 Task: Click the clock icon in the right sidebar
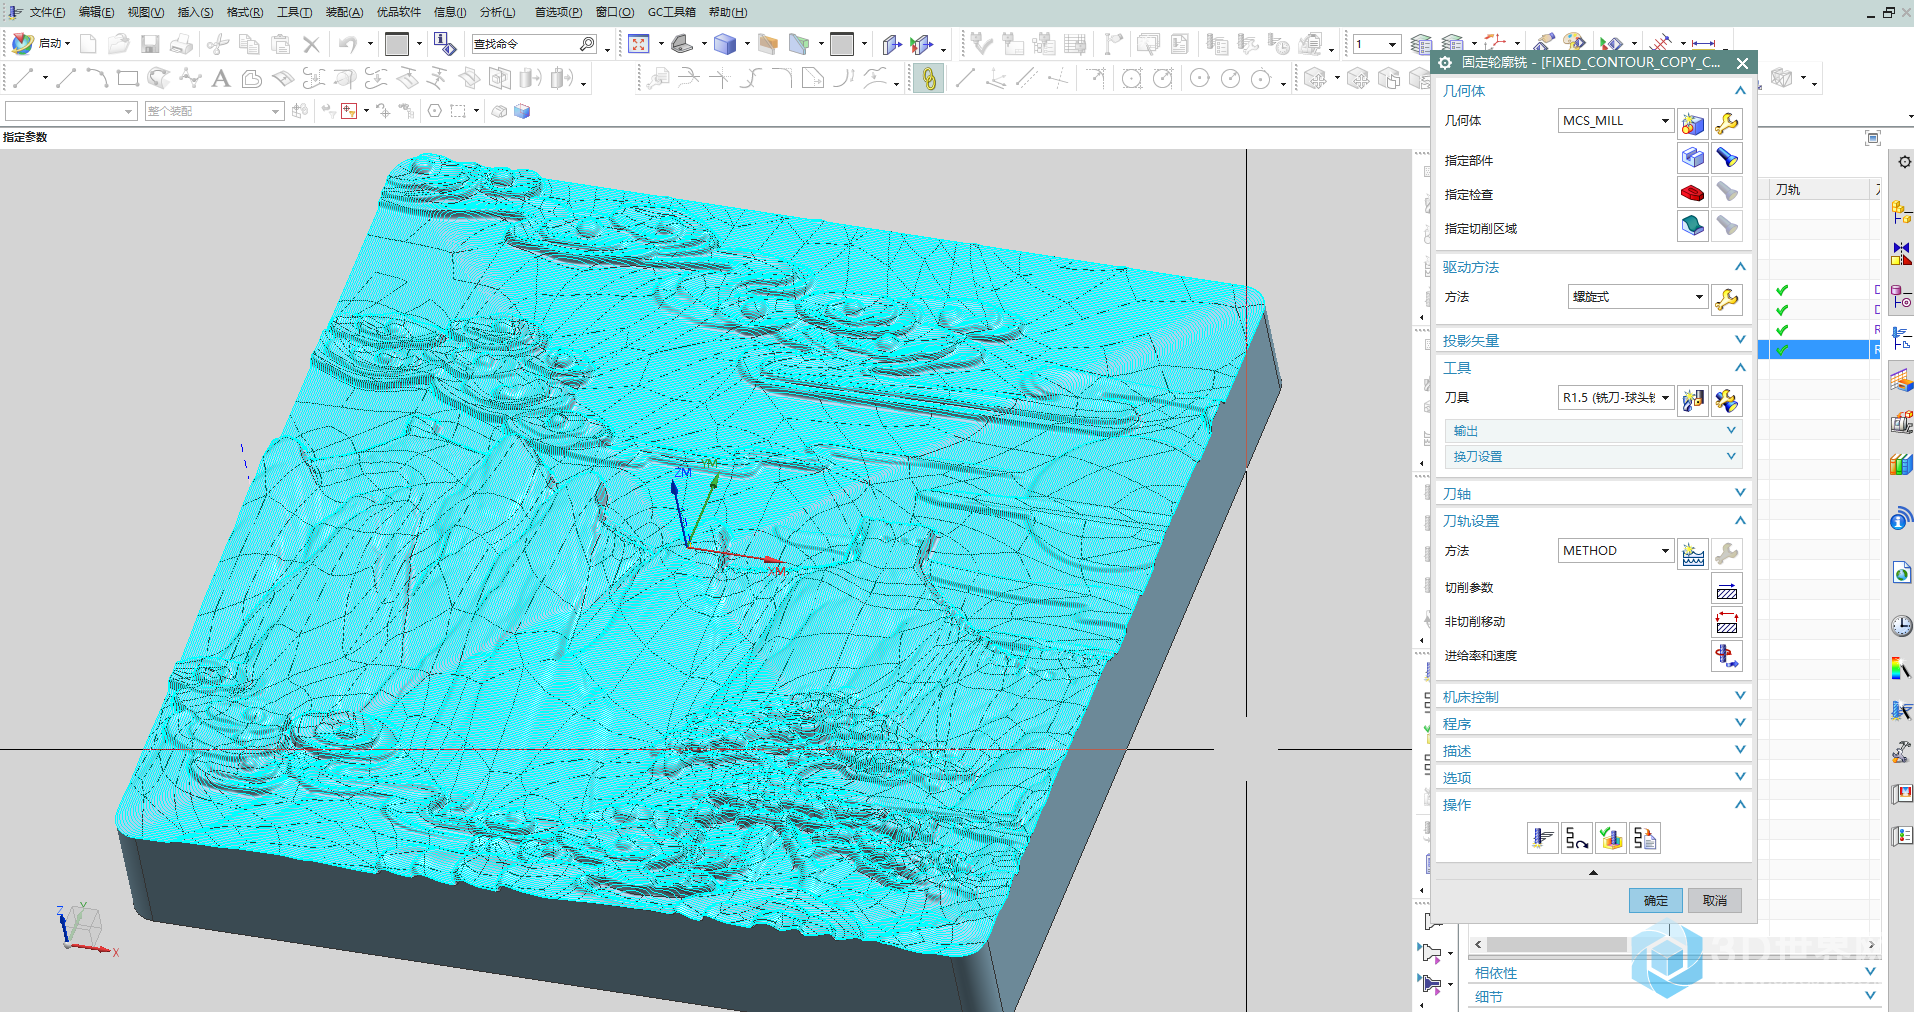click(1901, 626)
